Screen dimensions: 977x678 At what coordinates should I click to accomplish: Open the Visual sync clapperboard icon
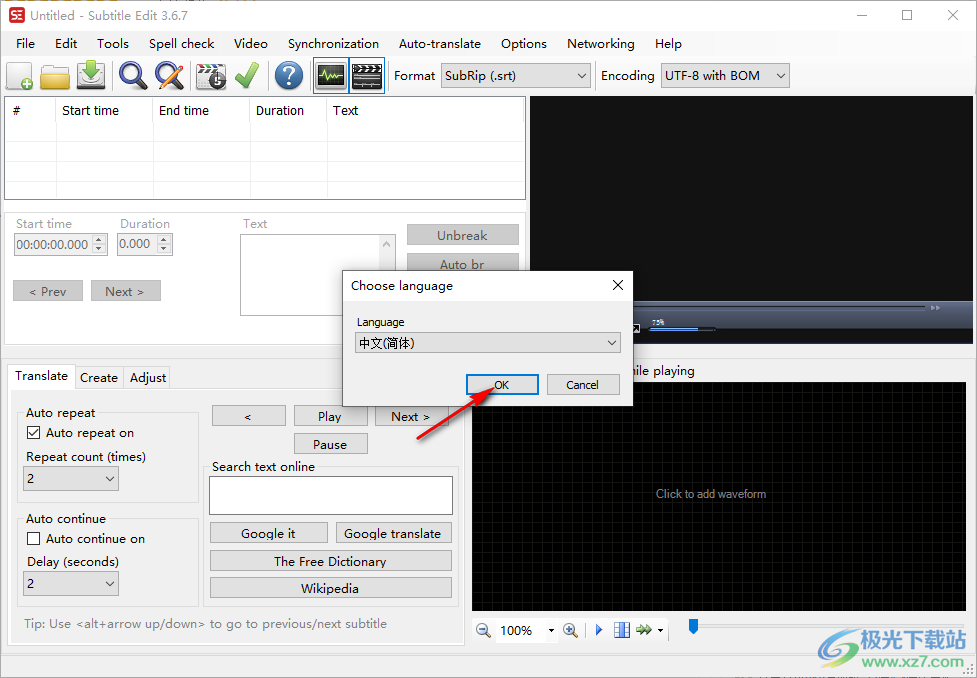pos(211,76)
